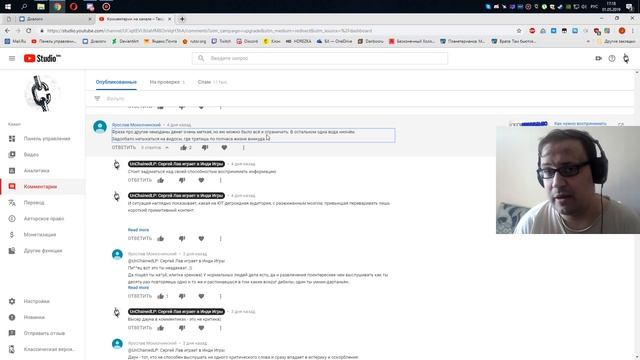640x360 pixels.
Task: Expand 'Read more' under 'И ситуация наглядно' reply
Action: click(138, 230)
